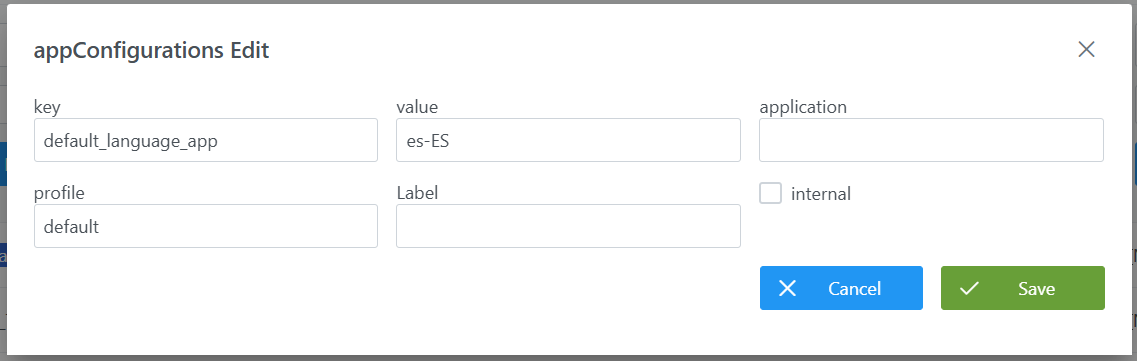The width and height of the screenshot is (1137, 361).
Task: Close the appConfigurations Edit dialog with X
Action: pos(1086,49)
